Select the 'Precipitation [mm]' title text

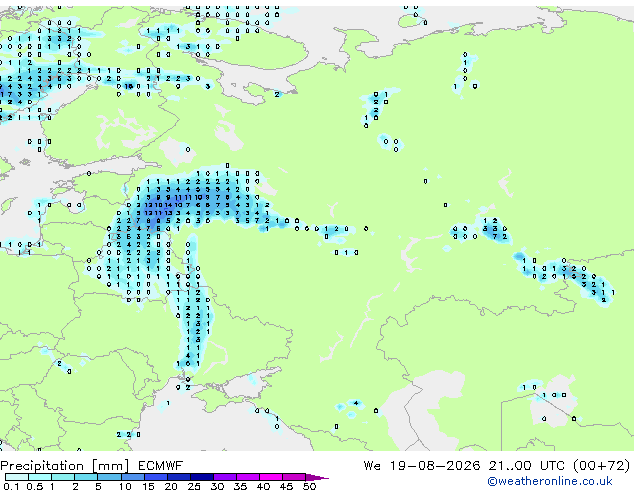coord(64,466)
